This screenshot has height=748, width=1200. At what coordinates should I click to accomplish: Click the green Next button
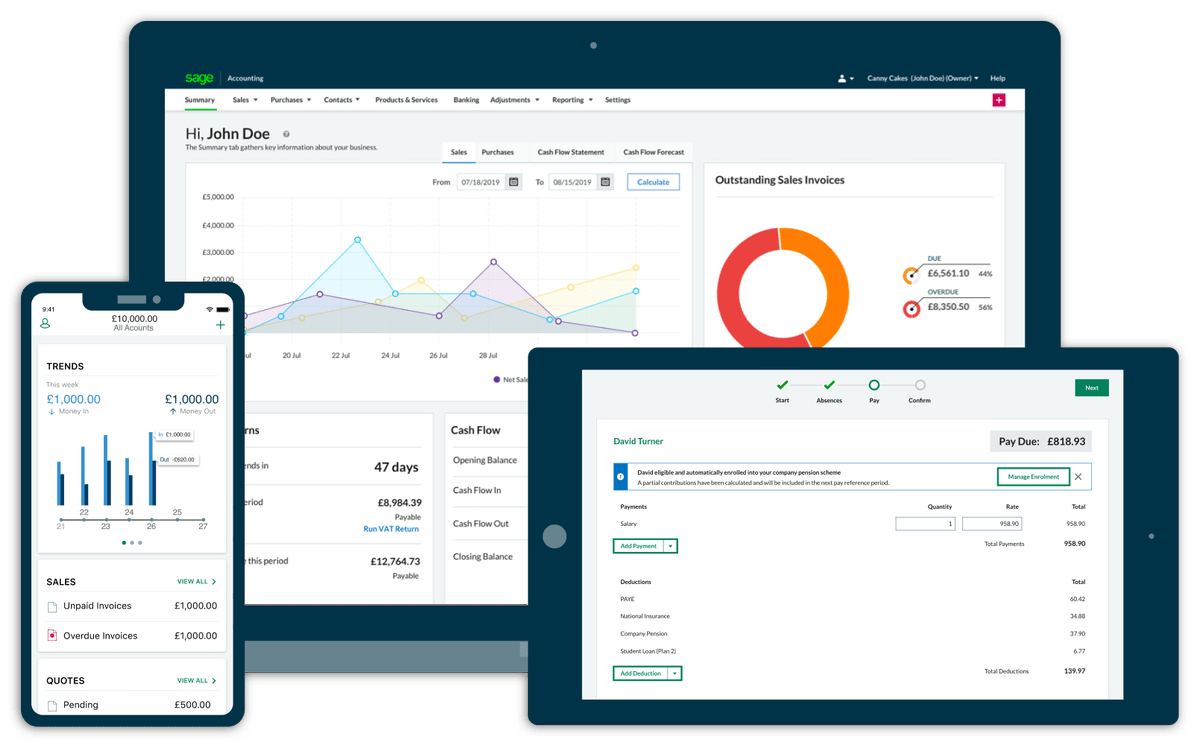[1091, 388]
